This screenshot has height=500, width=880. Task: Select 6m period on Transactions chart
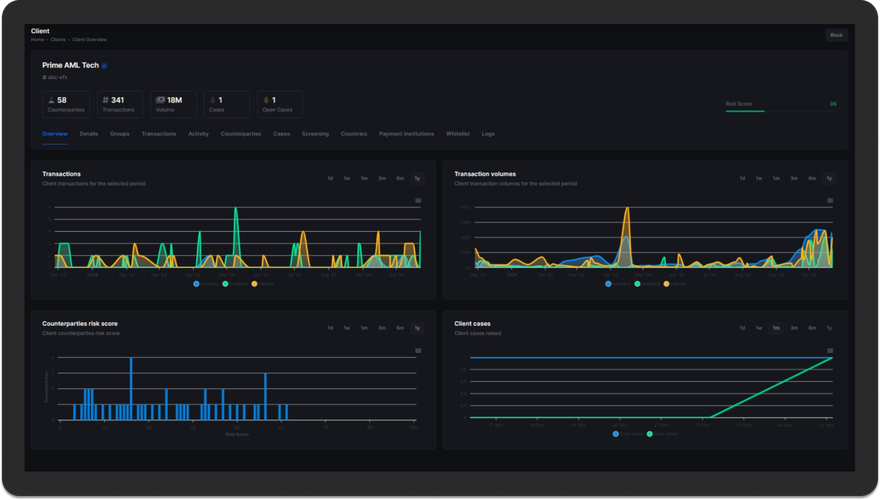[x=400, y=178]
